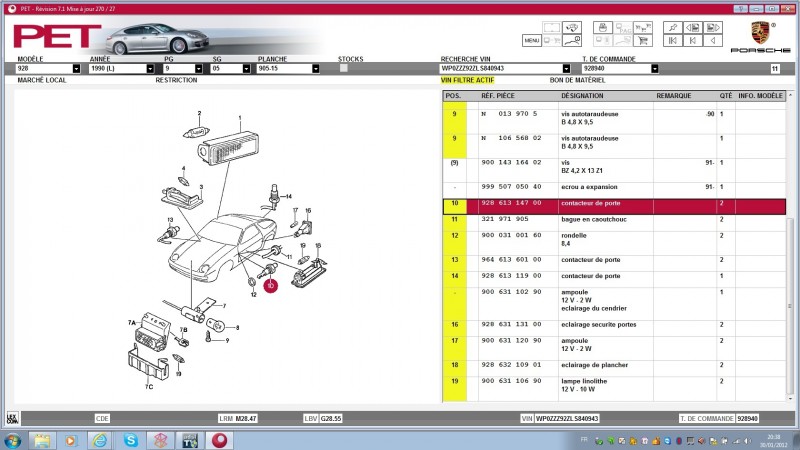The height and width of the screenshot is (450, 800).
Task: Open the T. DE COMMANDE dropdown arrow
Action: pos(655,68)
